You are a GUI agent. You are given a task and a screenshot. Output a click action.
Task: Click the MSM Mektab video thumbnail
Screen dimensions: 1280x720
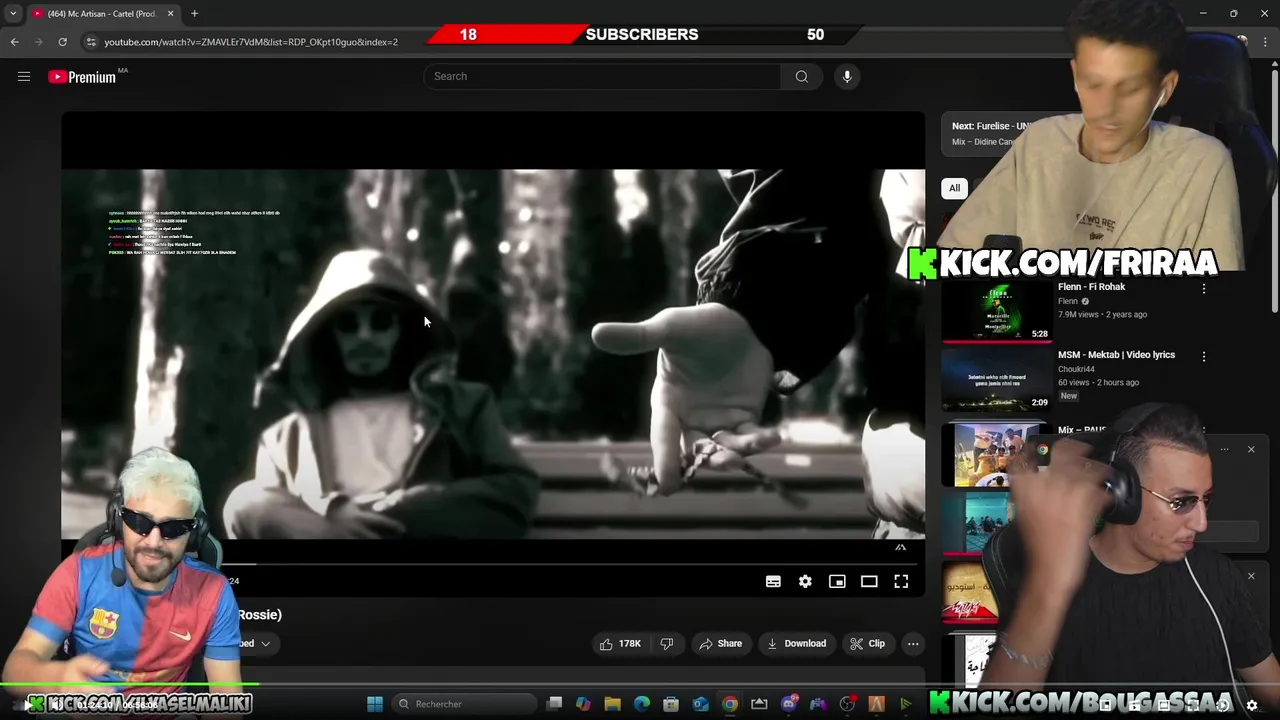click(x=996, y=379)
